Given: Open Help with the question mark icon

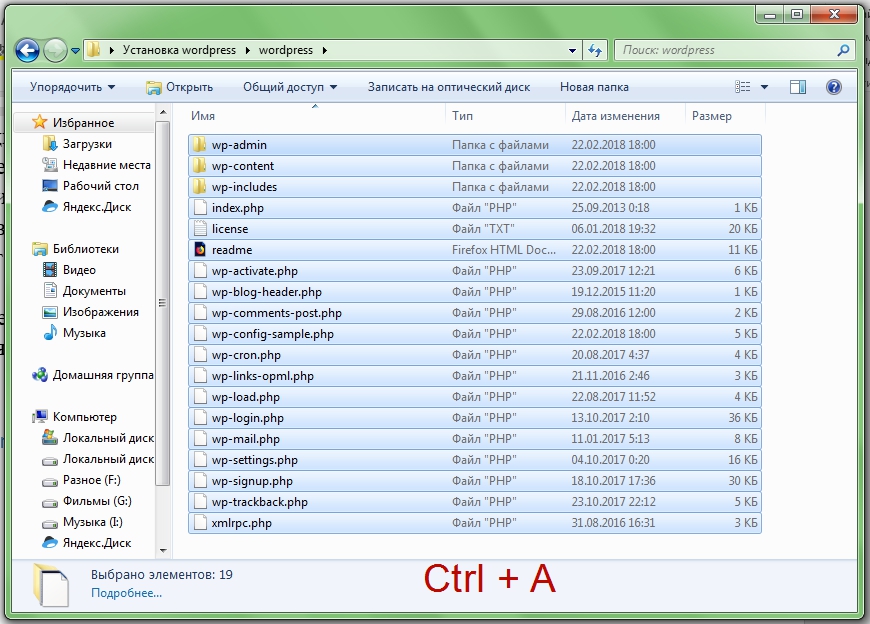Looking at the screenshot, I should tap(833, 87).
